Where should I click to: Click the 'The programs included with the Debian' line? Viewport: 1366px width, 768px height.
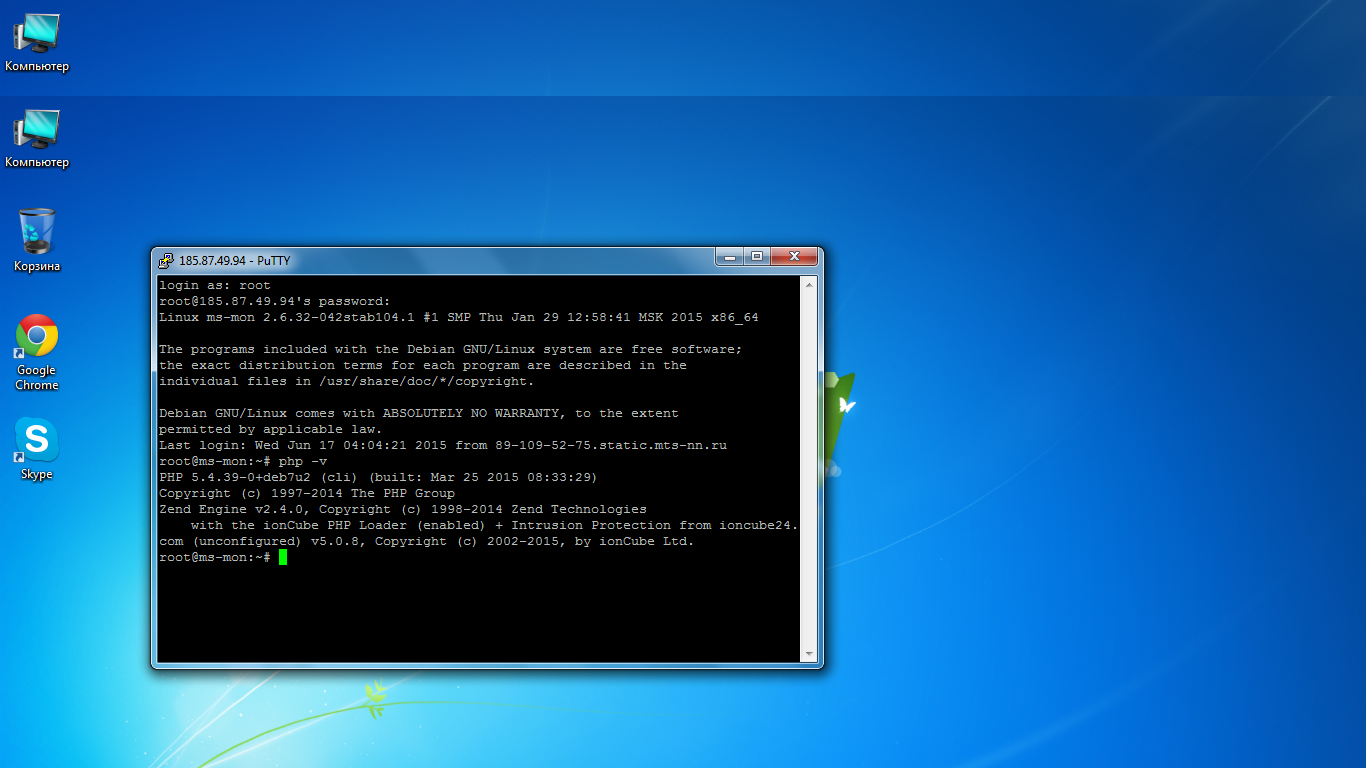tap(451, 350)
